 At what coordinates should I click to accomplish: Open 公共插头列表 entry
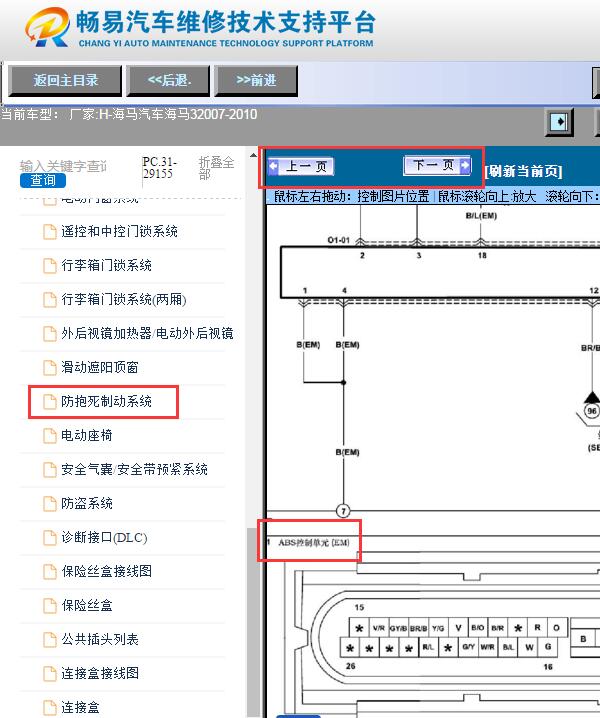[x=100, y=639]
